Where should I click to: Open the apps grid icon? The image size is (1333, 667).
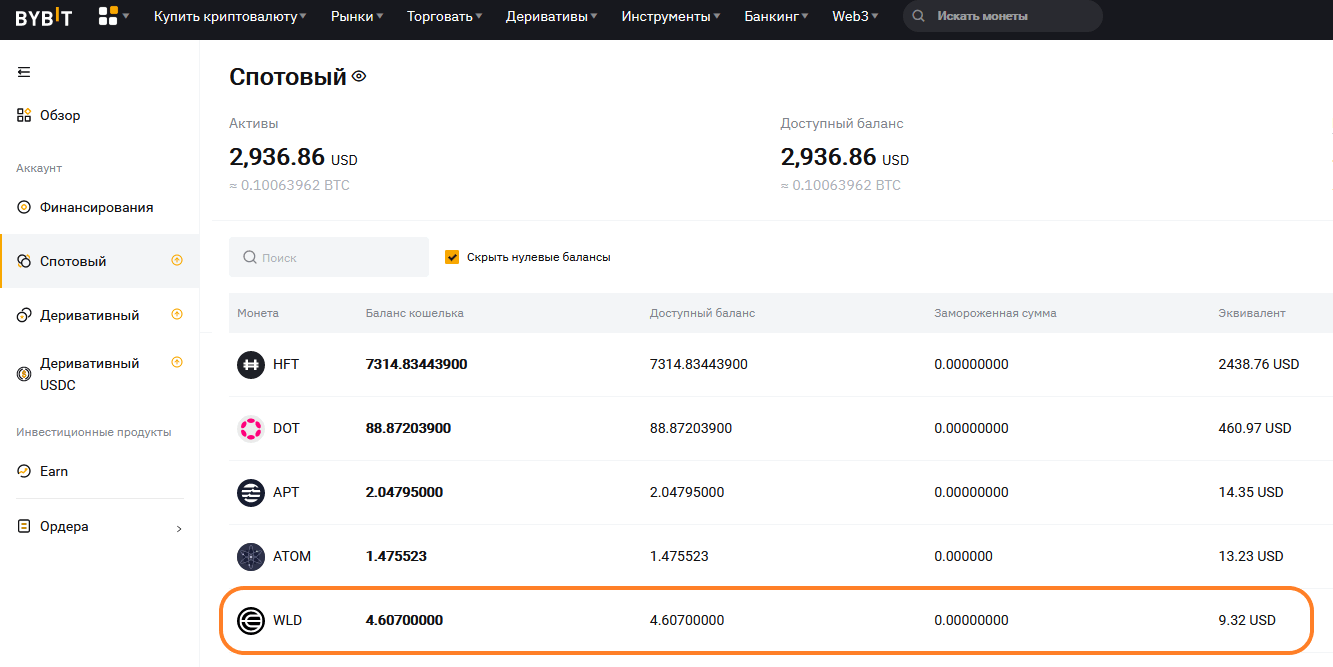tap(108, 16)
